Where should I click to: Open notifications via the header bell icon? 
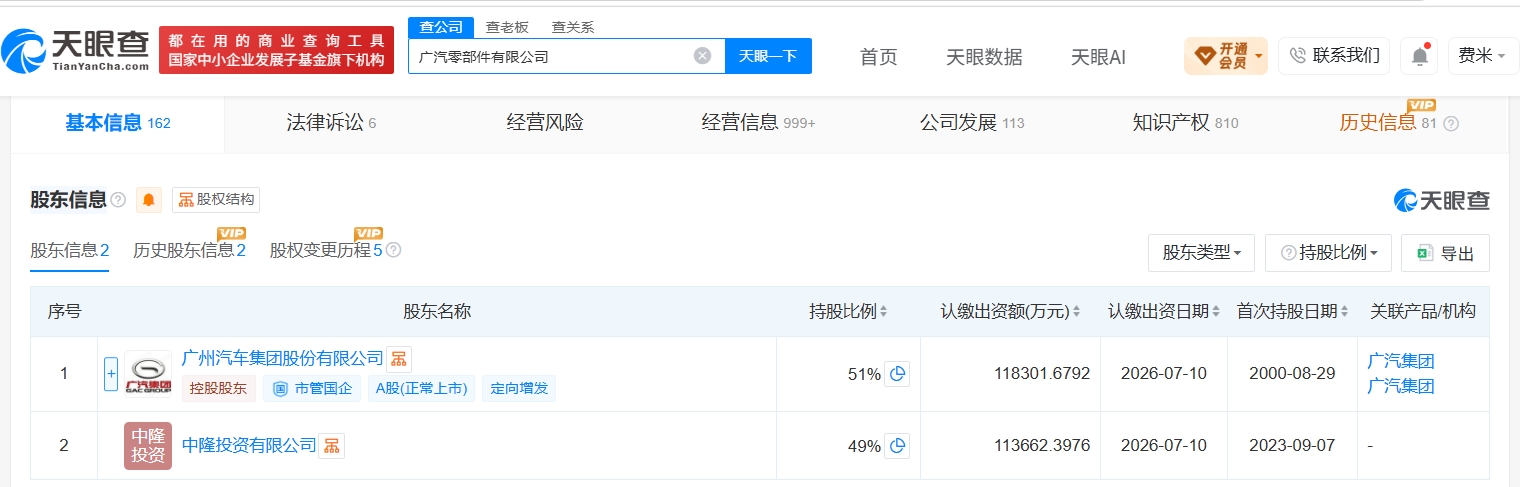1419,56
